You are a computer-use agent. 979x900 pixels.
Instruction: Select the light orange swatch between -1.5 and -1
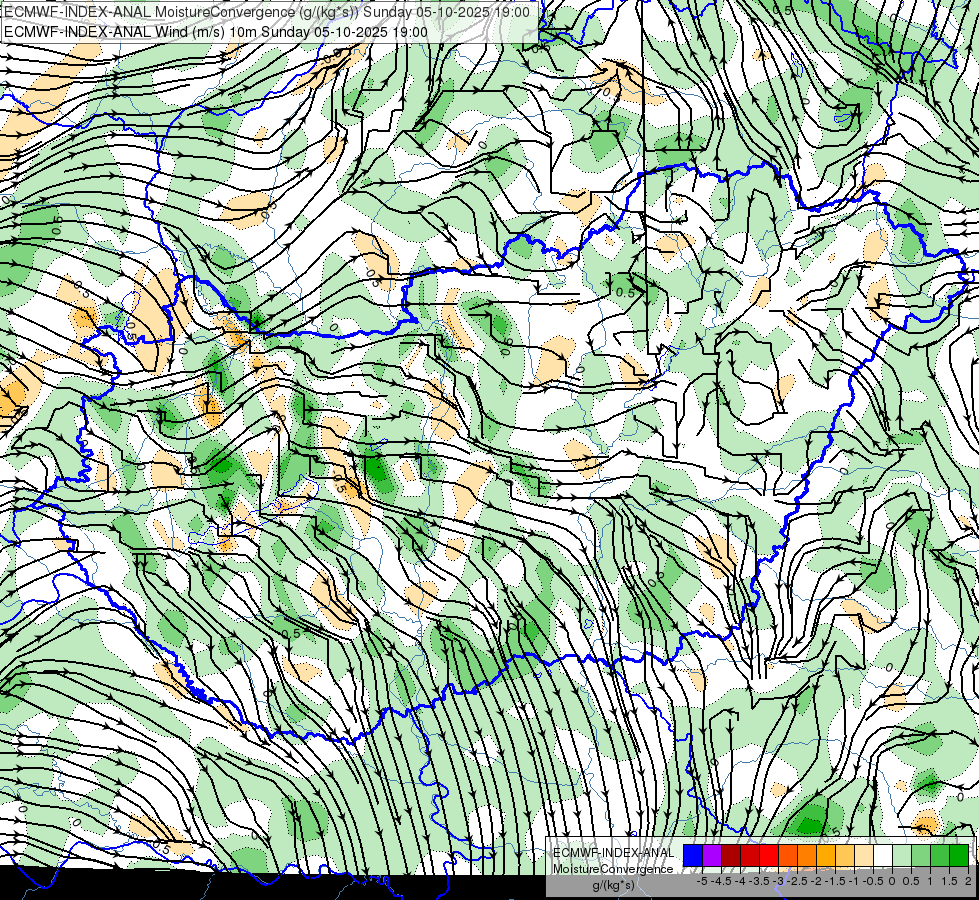(x=845, y=856)
